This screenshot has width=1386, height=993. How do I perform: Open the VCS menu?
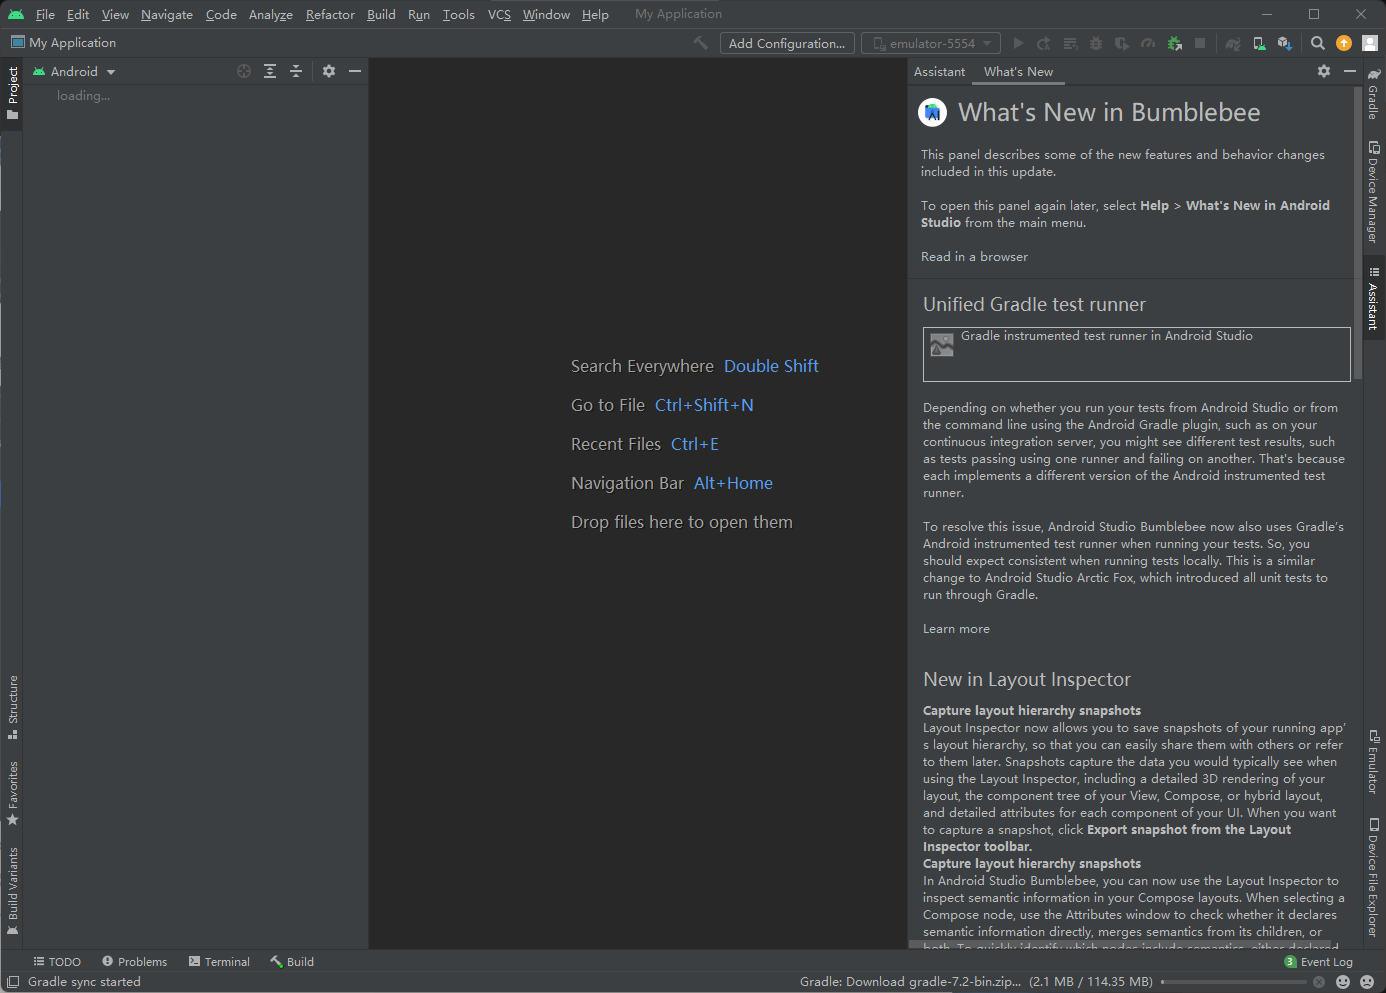click(499, 14)
